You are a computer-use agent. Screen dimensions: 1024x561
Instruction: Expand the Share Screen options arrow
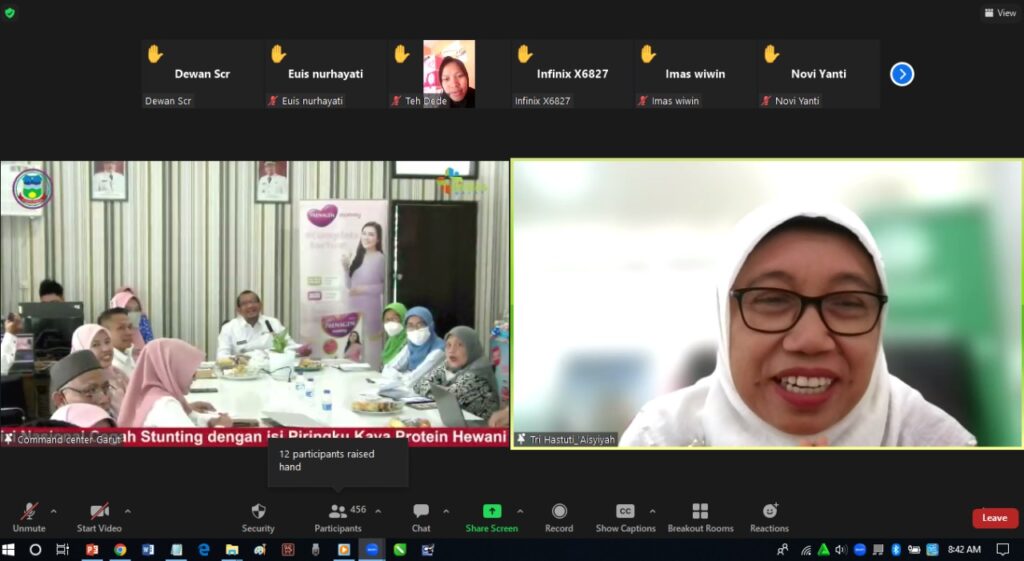[520, 511]
